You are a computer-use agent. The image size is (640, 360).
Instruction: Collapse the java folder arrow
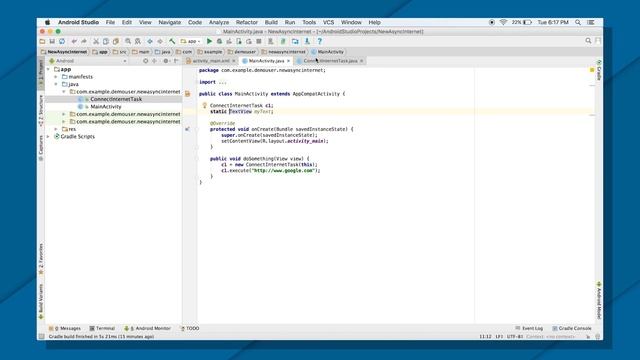[x=56, y=84]
